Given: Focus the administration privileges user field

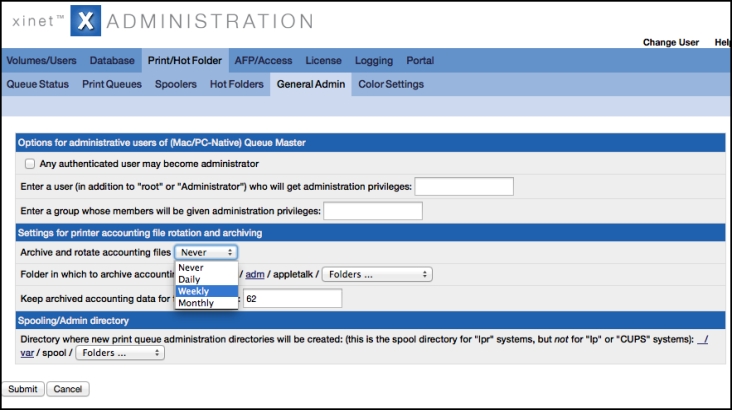Looking at the screenshot, I should pyautogui.click(x=464, y=186).
